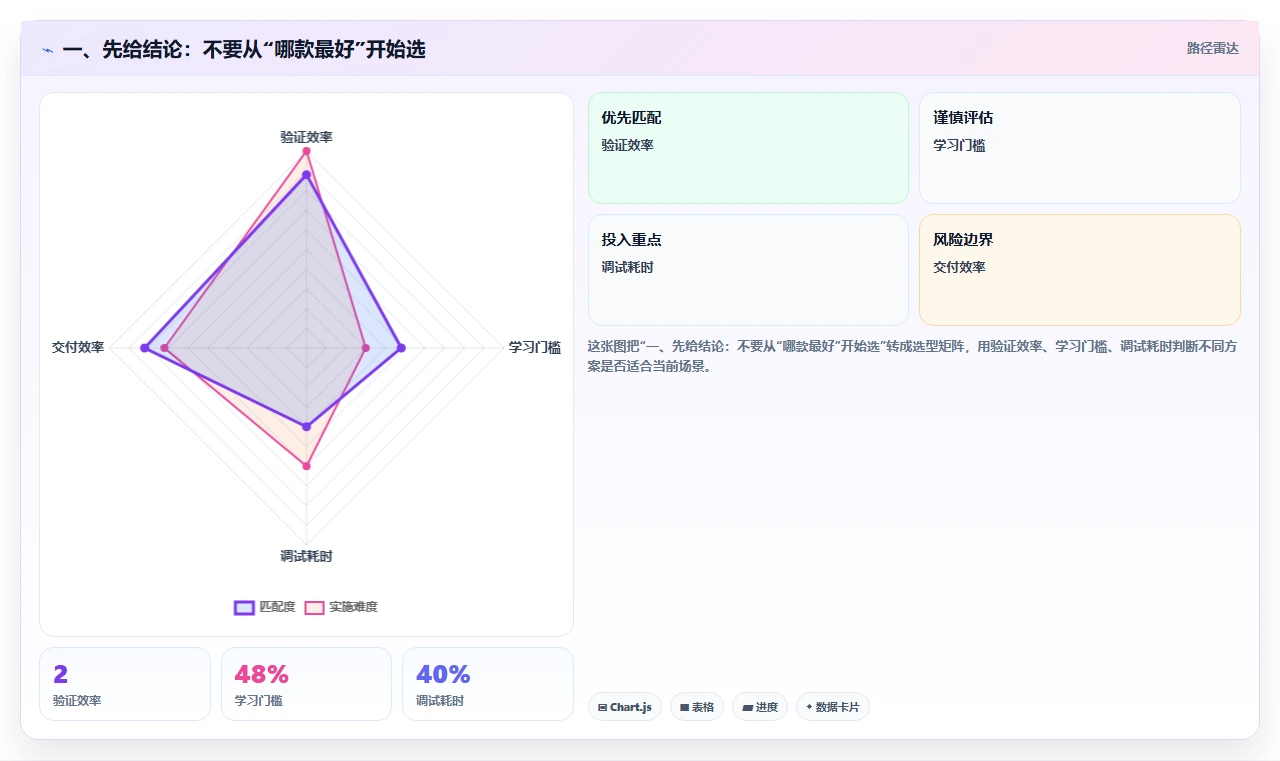Click the 48% stat value
This screenshot has width=1280, height=761.
point(261,674)
